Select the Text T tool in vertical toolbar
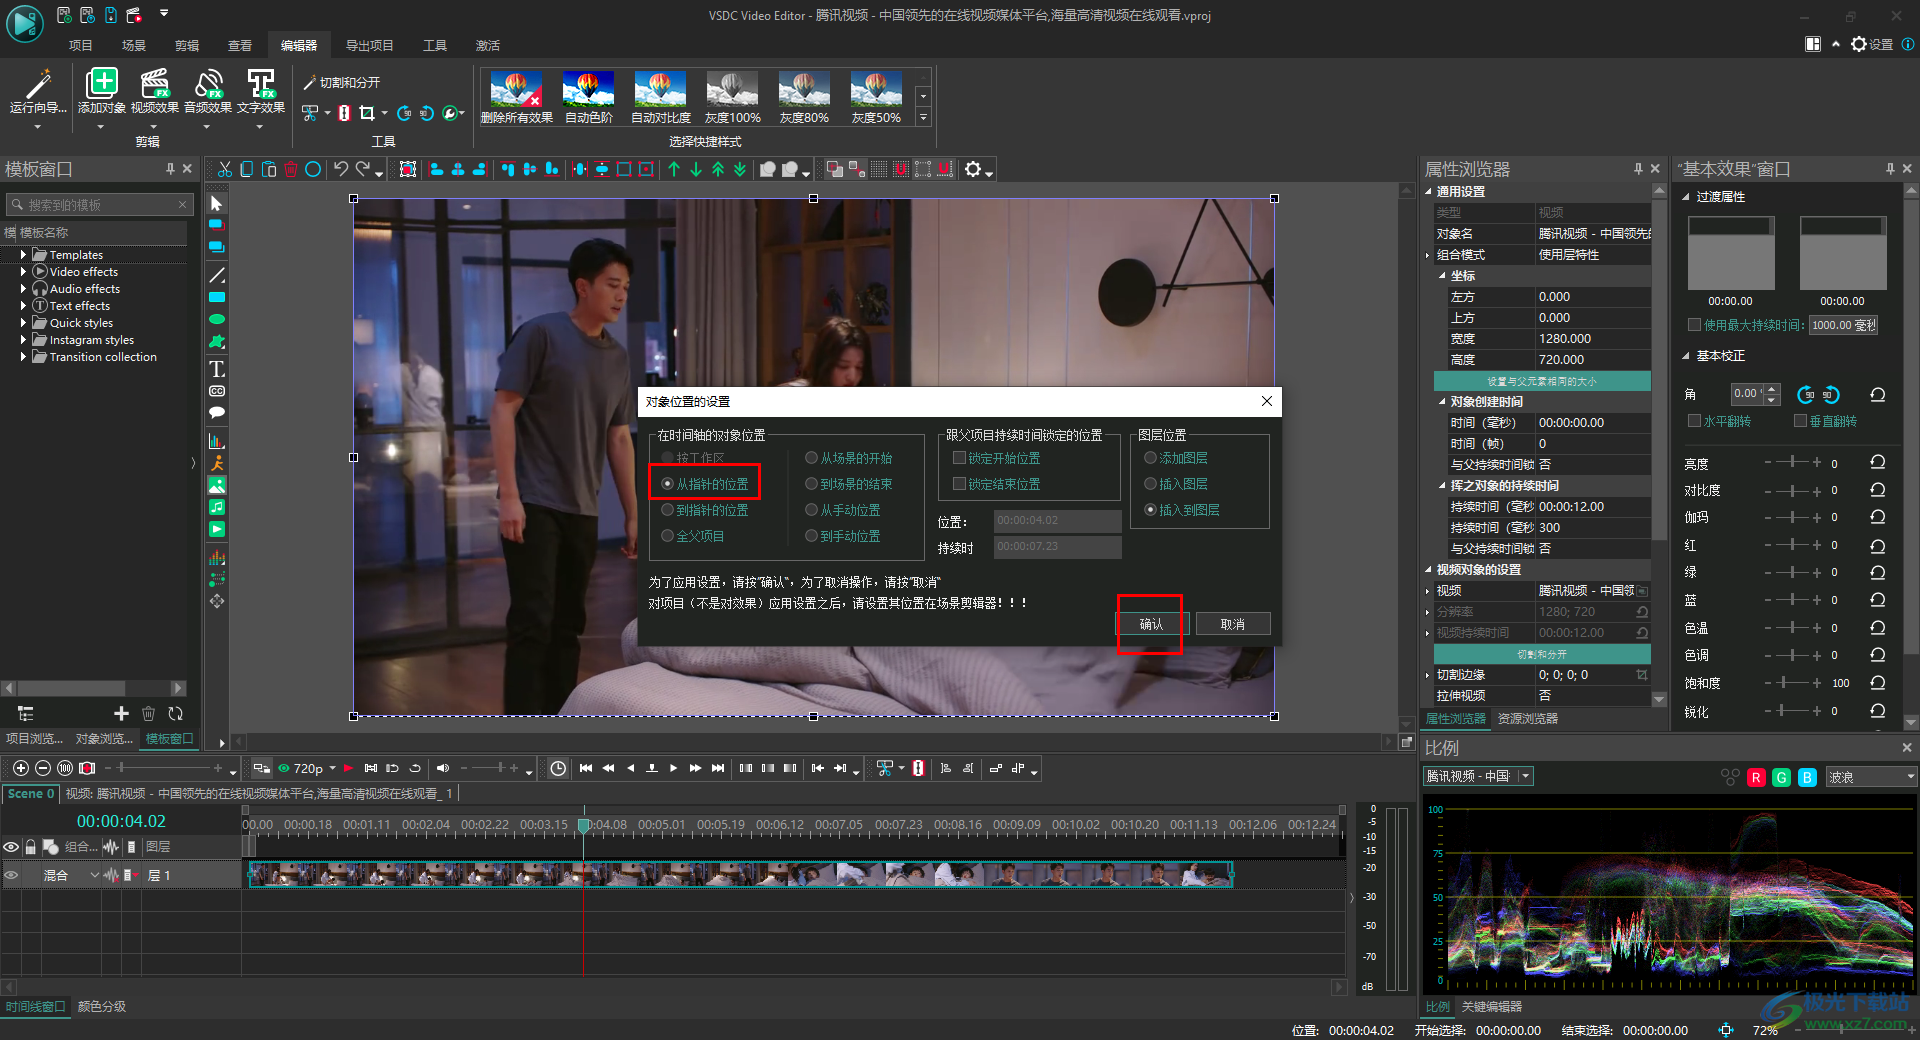Screen dimensions: 1920x1040 [x=216, y=369]
